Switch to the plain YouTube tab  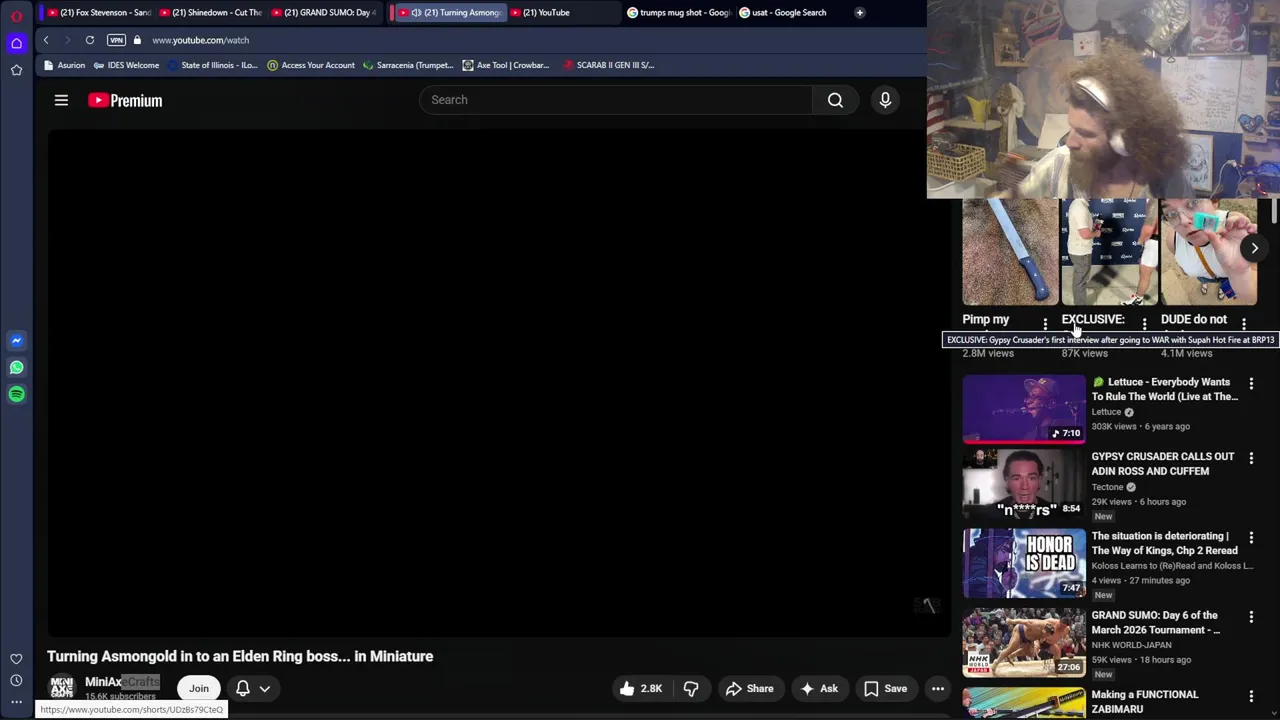click(548, 12)
